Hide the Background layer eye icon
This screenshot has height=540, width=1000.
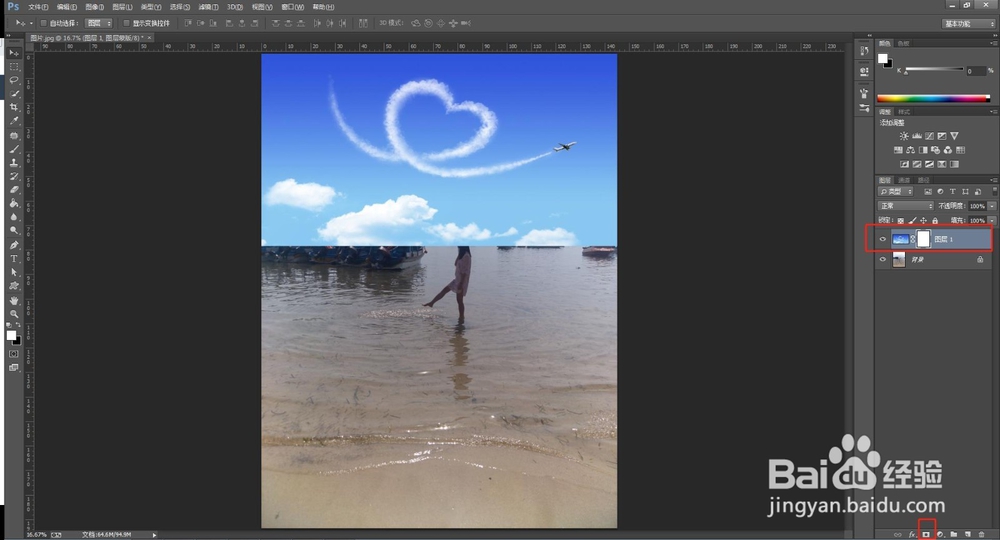click(x=883, y=259)
